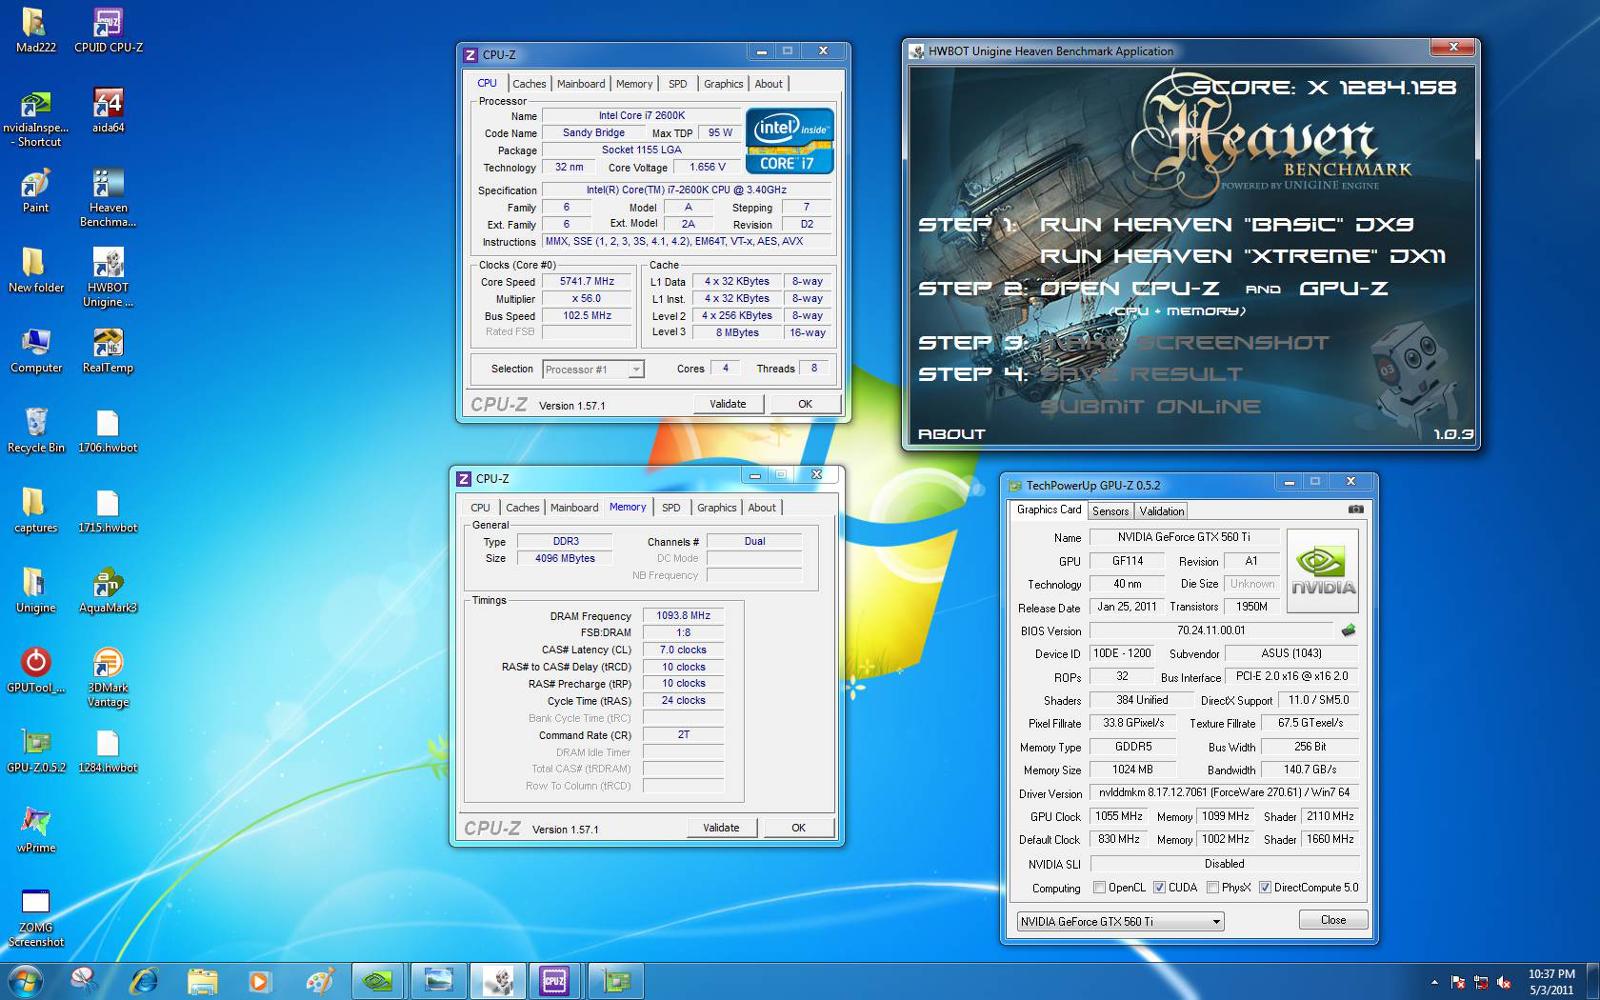
Task: Click Open CPU-Z in Heaven app
Action: [1130, 289]
